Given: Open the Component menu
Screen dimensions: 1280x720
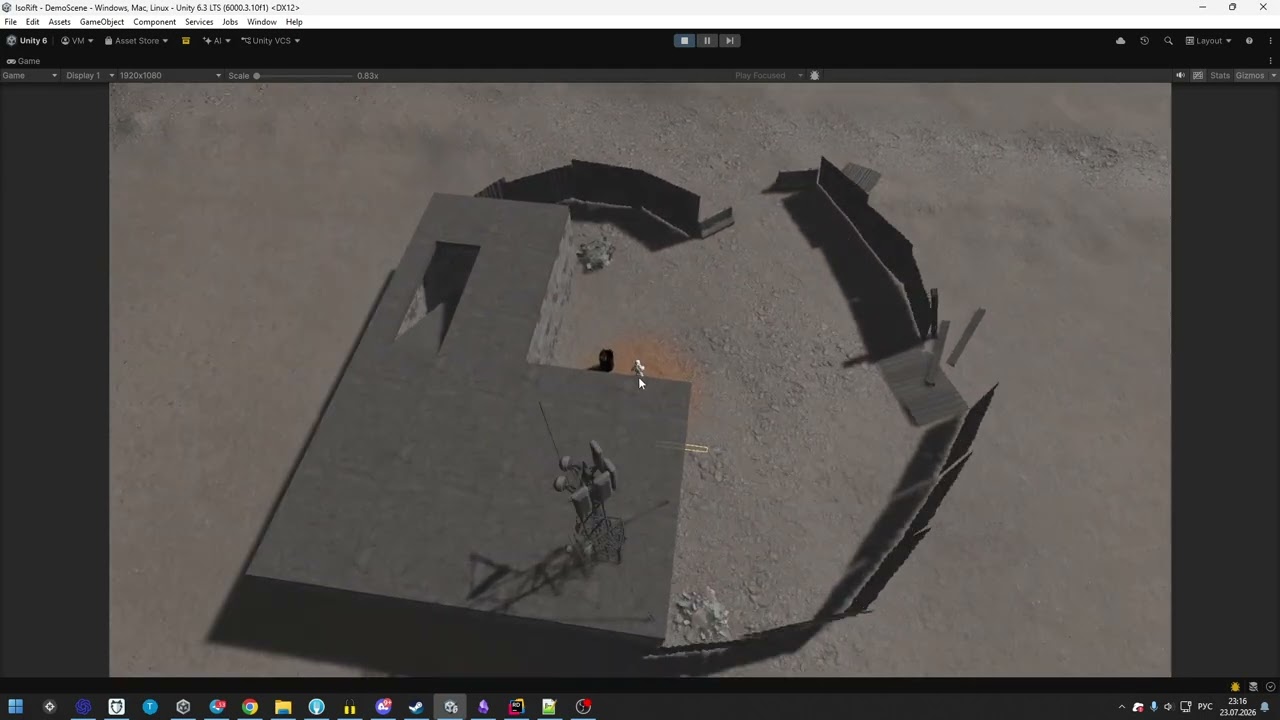Looking at the screenshot, I should tap(155, 22).
